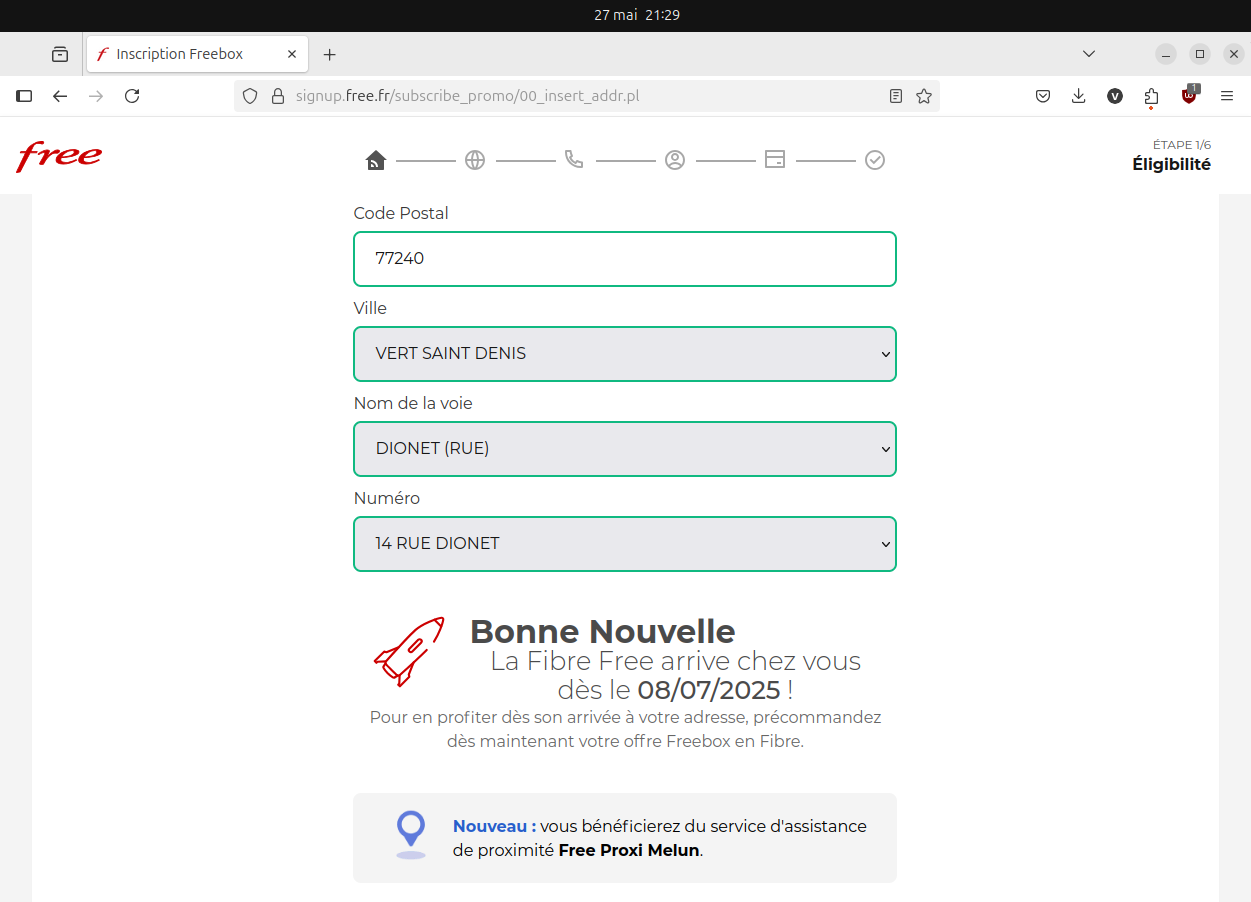
Task: Click the date and time in top bar
Action: pyautogui.click(x=637, y=15)
